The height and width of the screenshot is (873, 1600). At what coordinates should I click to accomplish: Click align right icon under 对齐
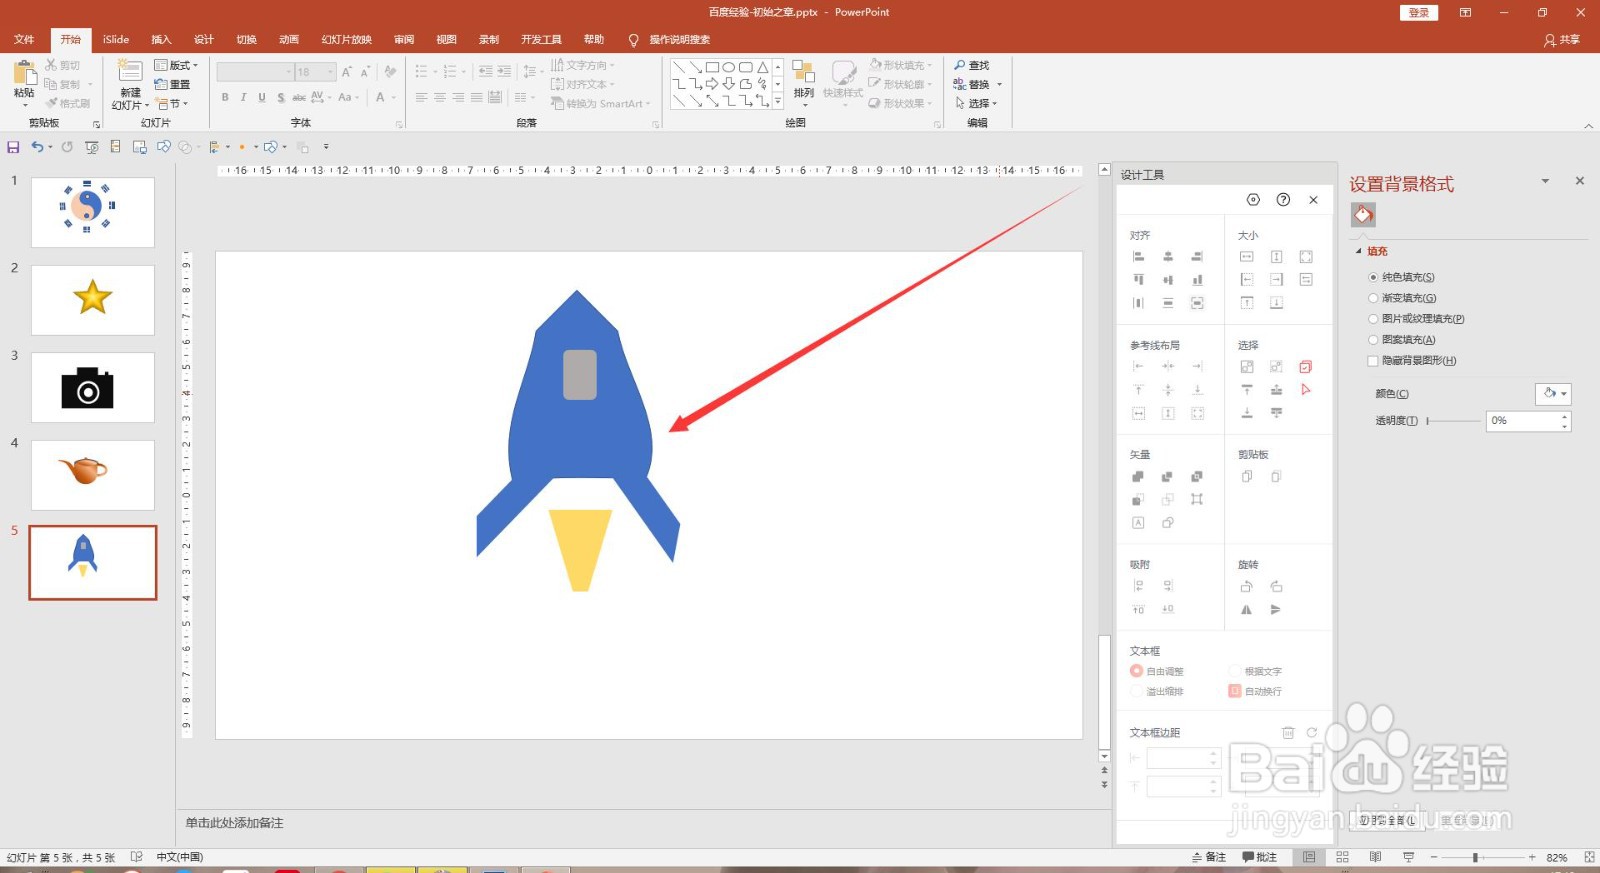pos(1197,257)
